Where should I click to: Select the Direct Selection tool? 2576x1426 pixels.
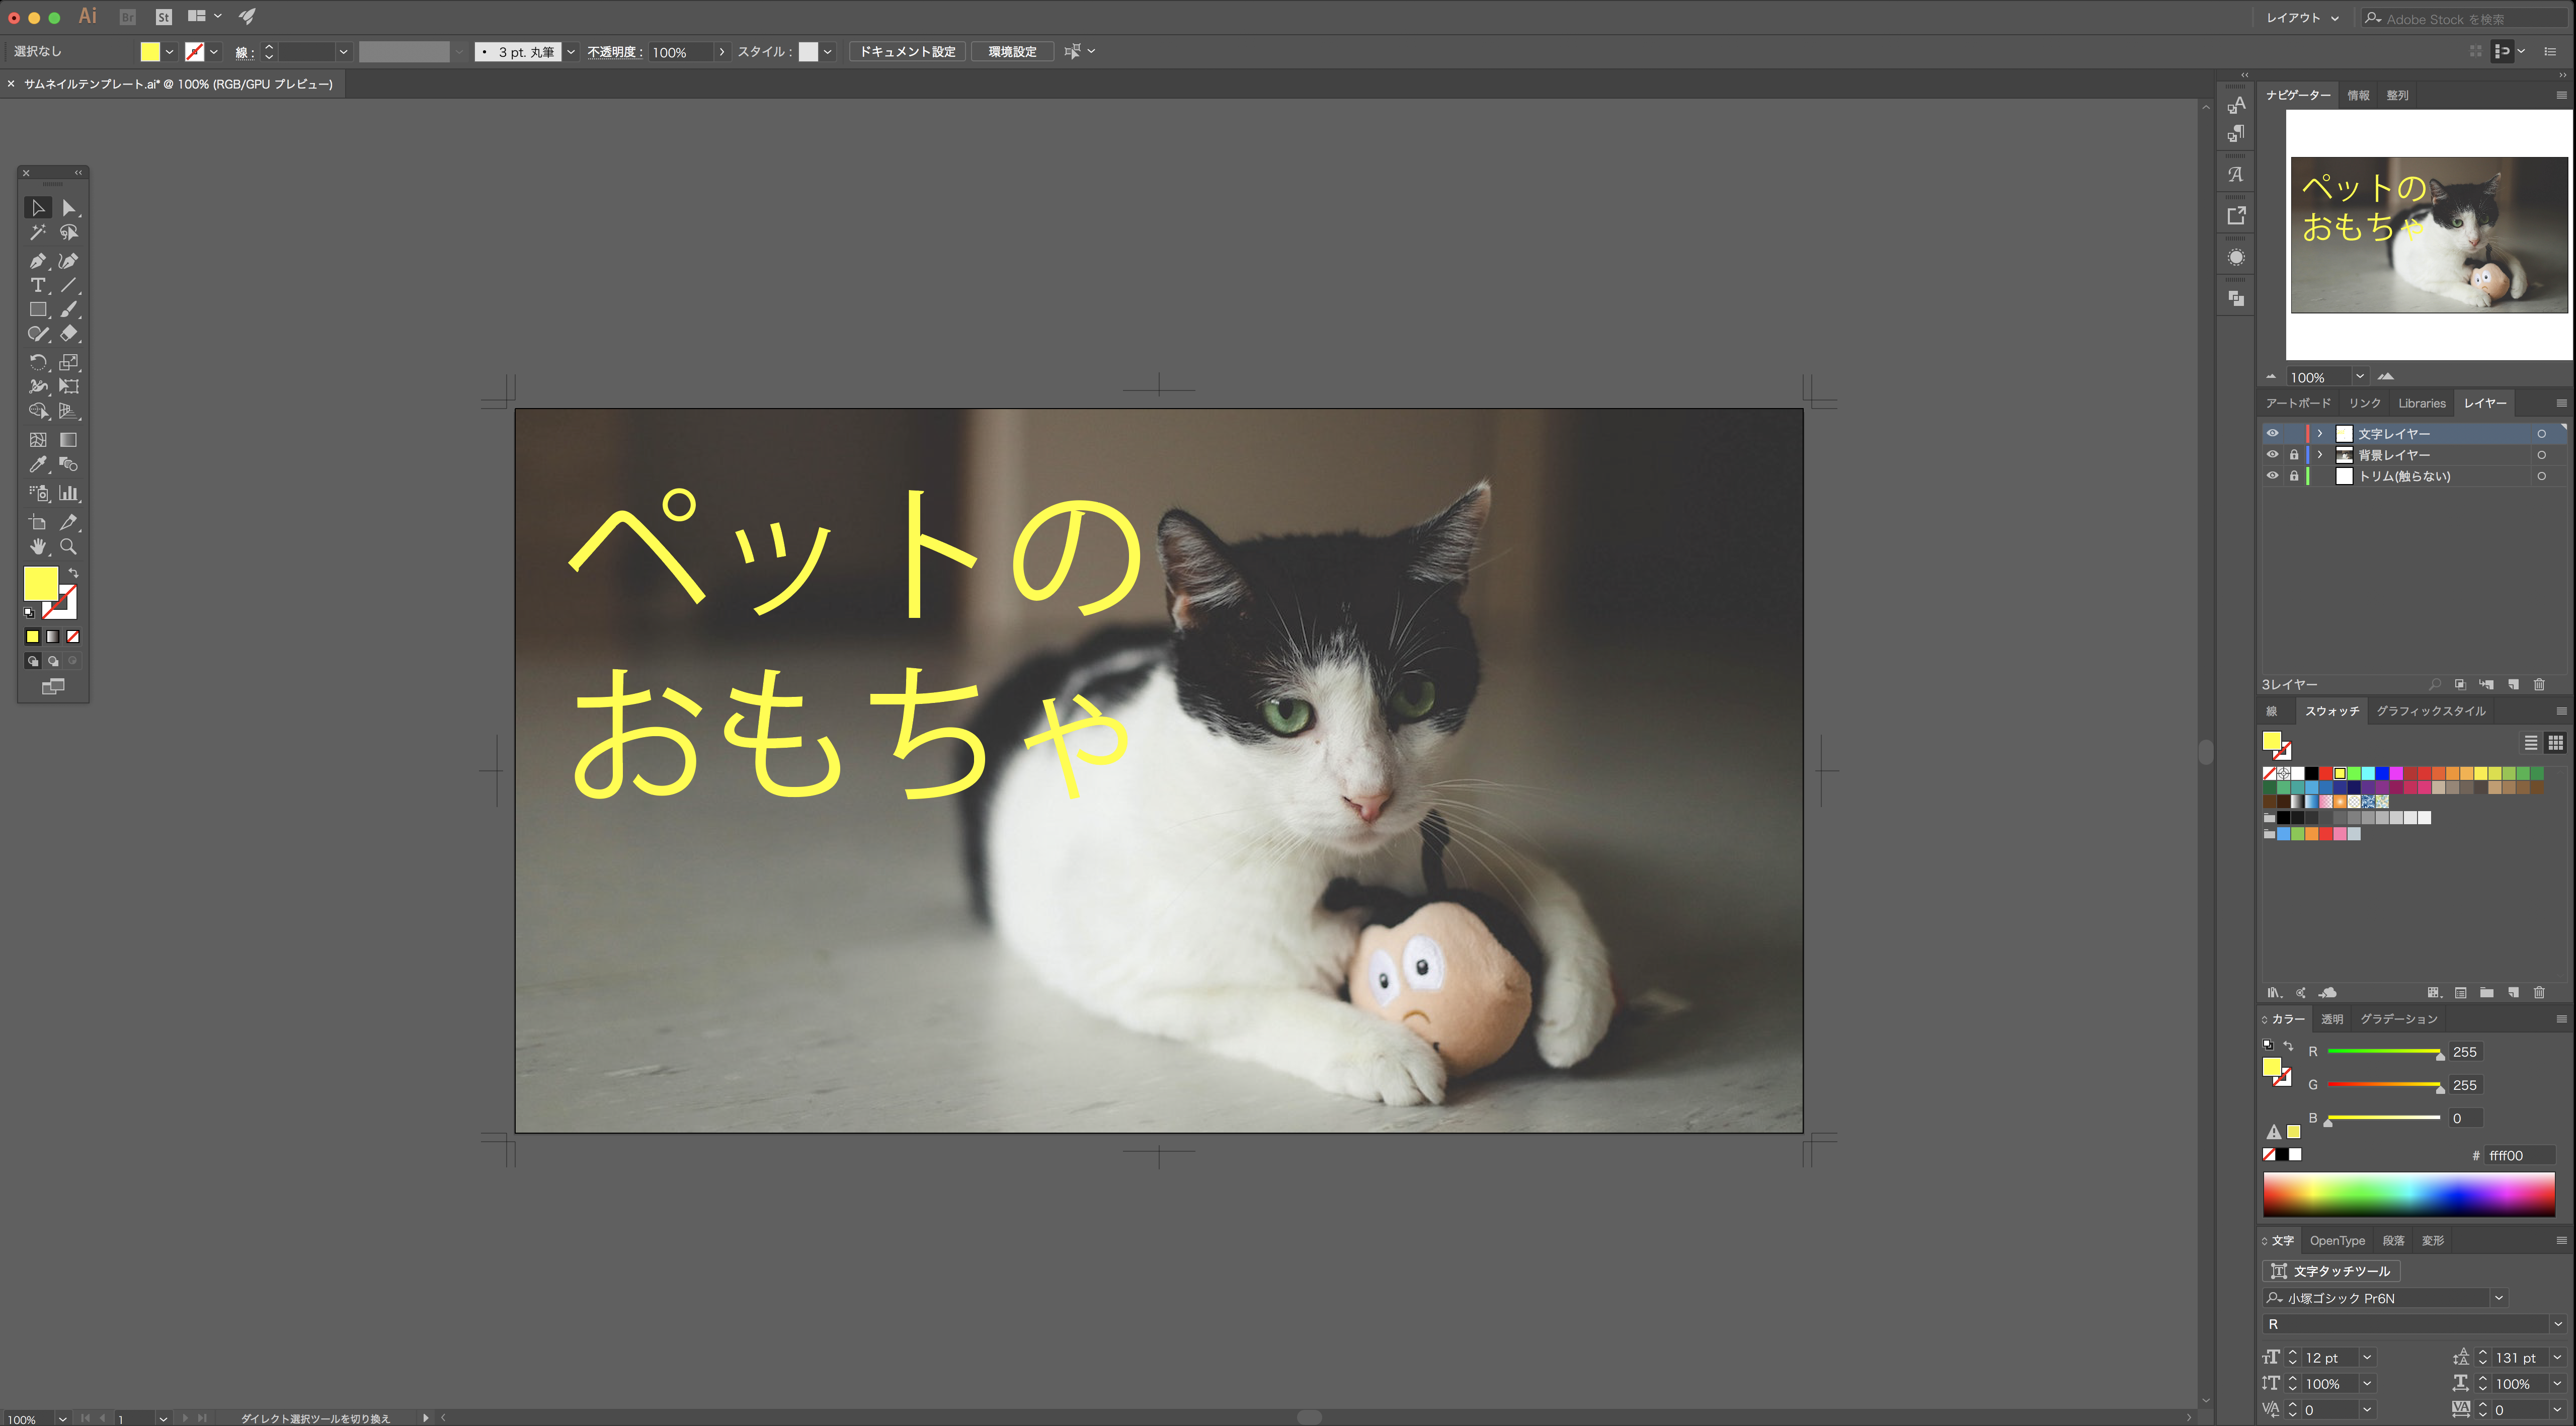pyautogui.click(x=68, y=208)
